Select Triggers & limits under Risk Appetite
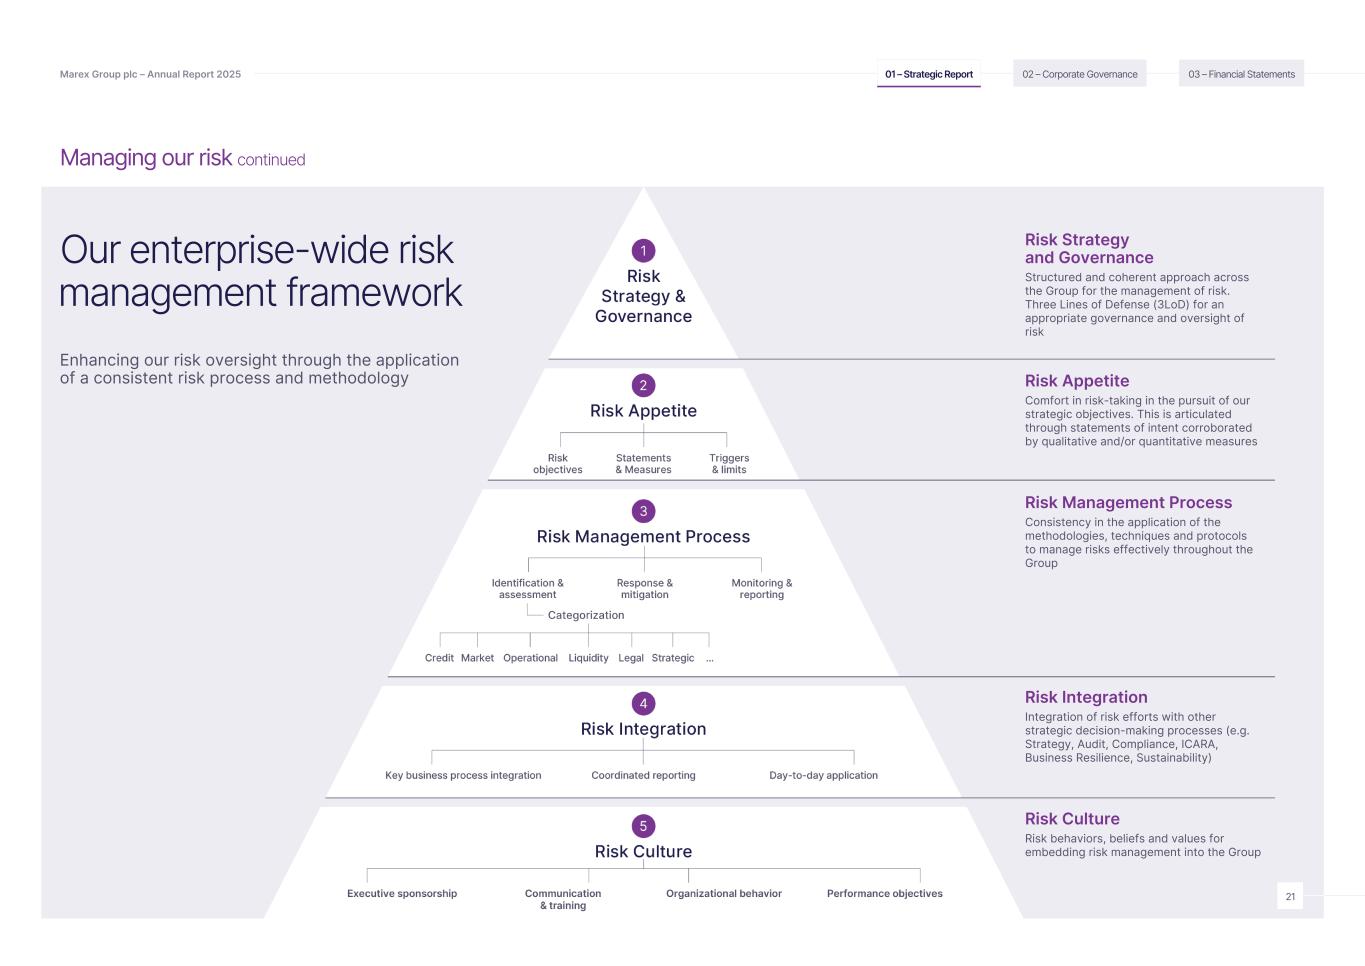The height and width of the screenshot is (966, 1365). [x=729, y=464]
